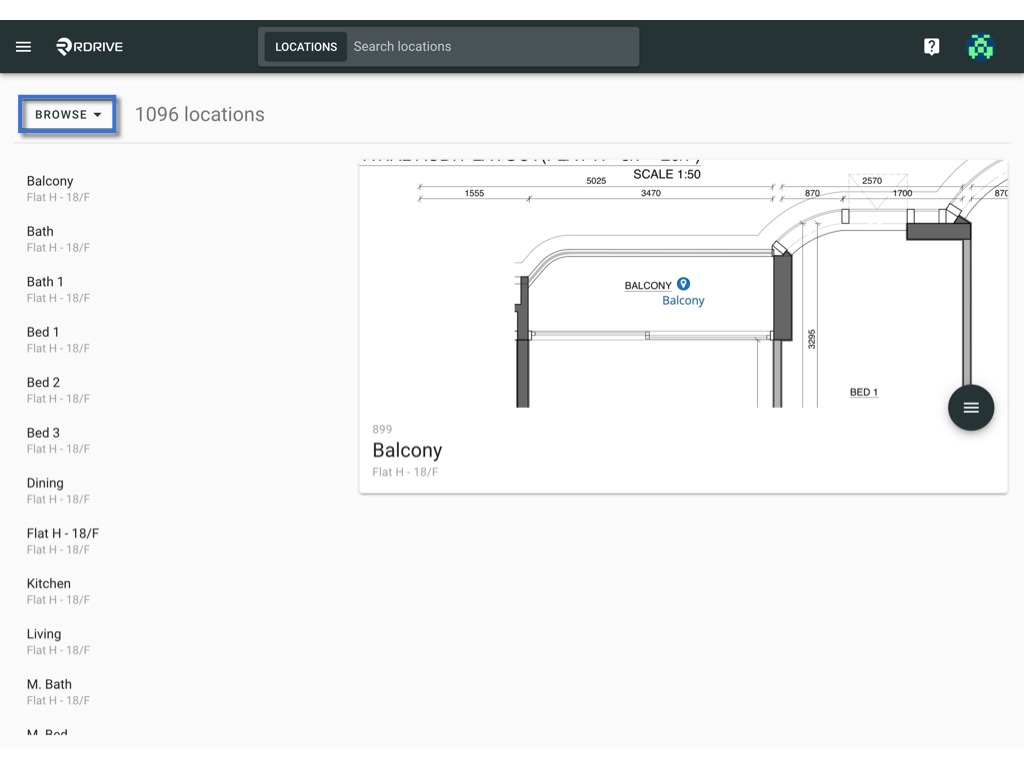Image resolution: width=1024 pixels, height=768 pixels.
Task: Open the help question-mark icon
Action: pos(931,46)
